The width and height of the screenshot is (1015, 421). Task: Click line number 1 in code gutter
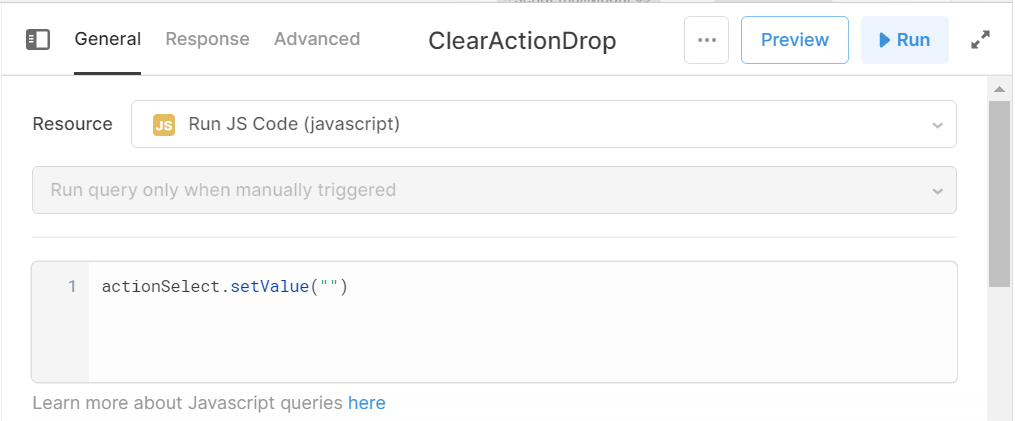point(72,286)
